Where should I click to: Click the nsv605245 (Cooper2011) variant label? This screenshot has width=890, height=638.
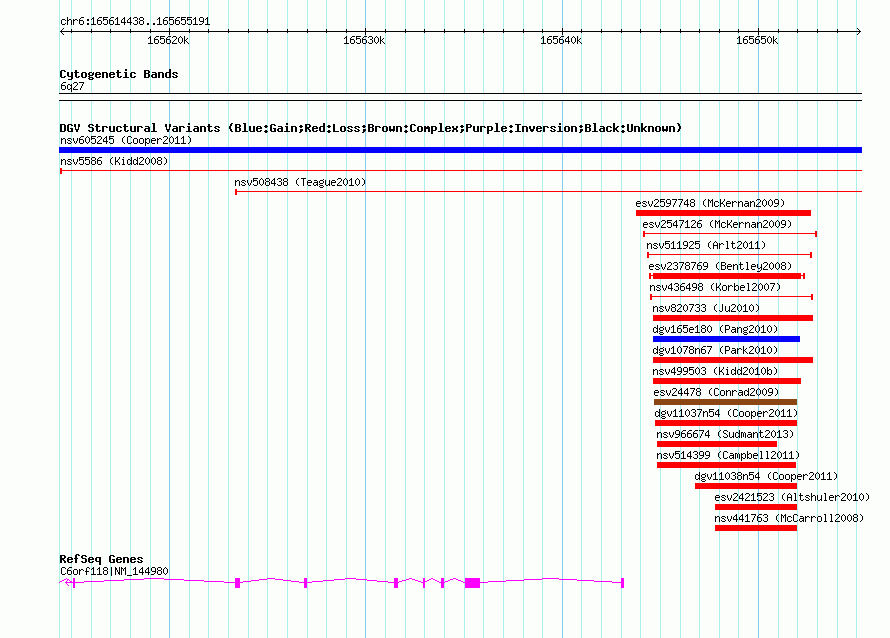click(x=126, y=141)
